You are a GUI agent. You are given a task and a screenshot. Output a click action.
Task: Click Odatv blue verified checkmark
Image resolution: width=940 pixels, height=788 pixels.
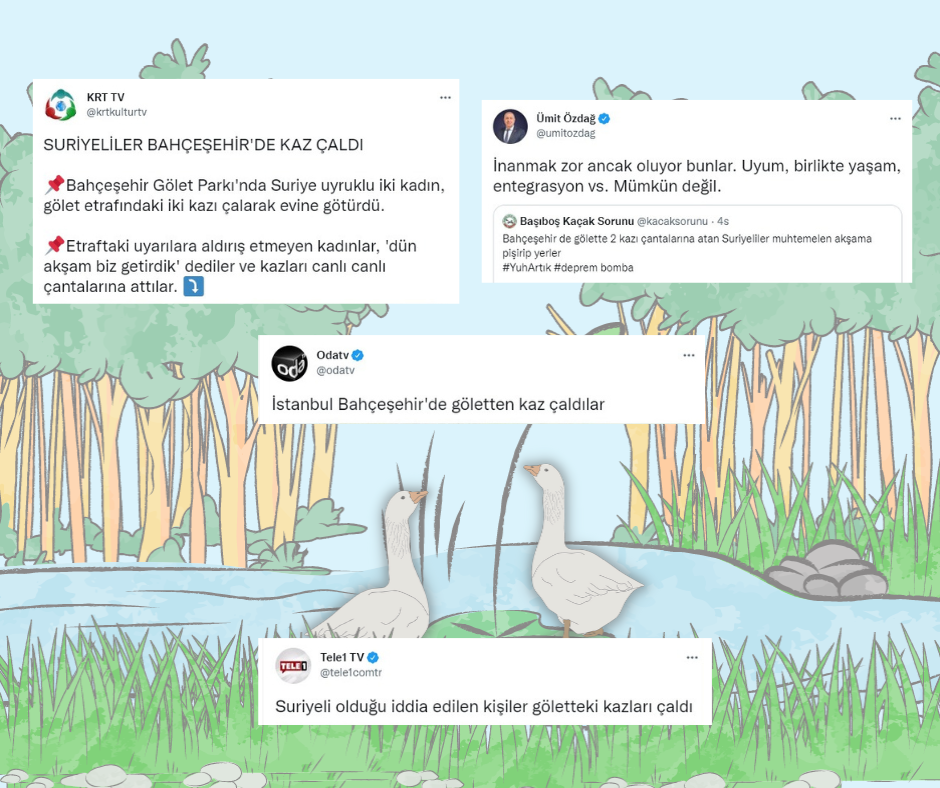(357, 355)
